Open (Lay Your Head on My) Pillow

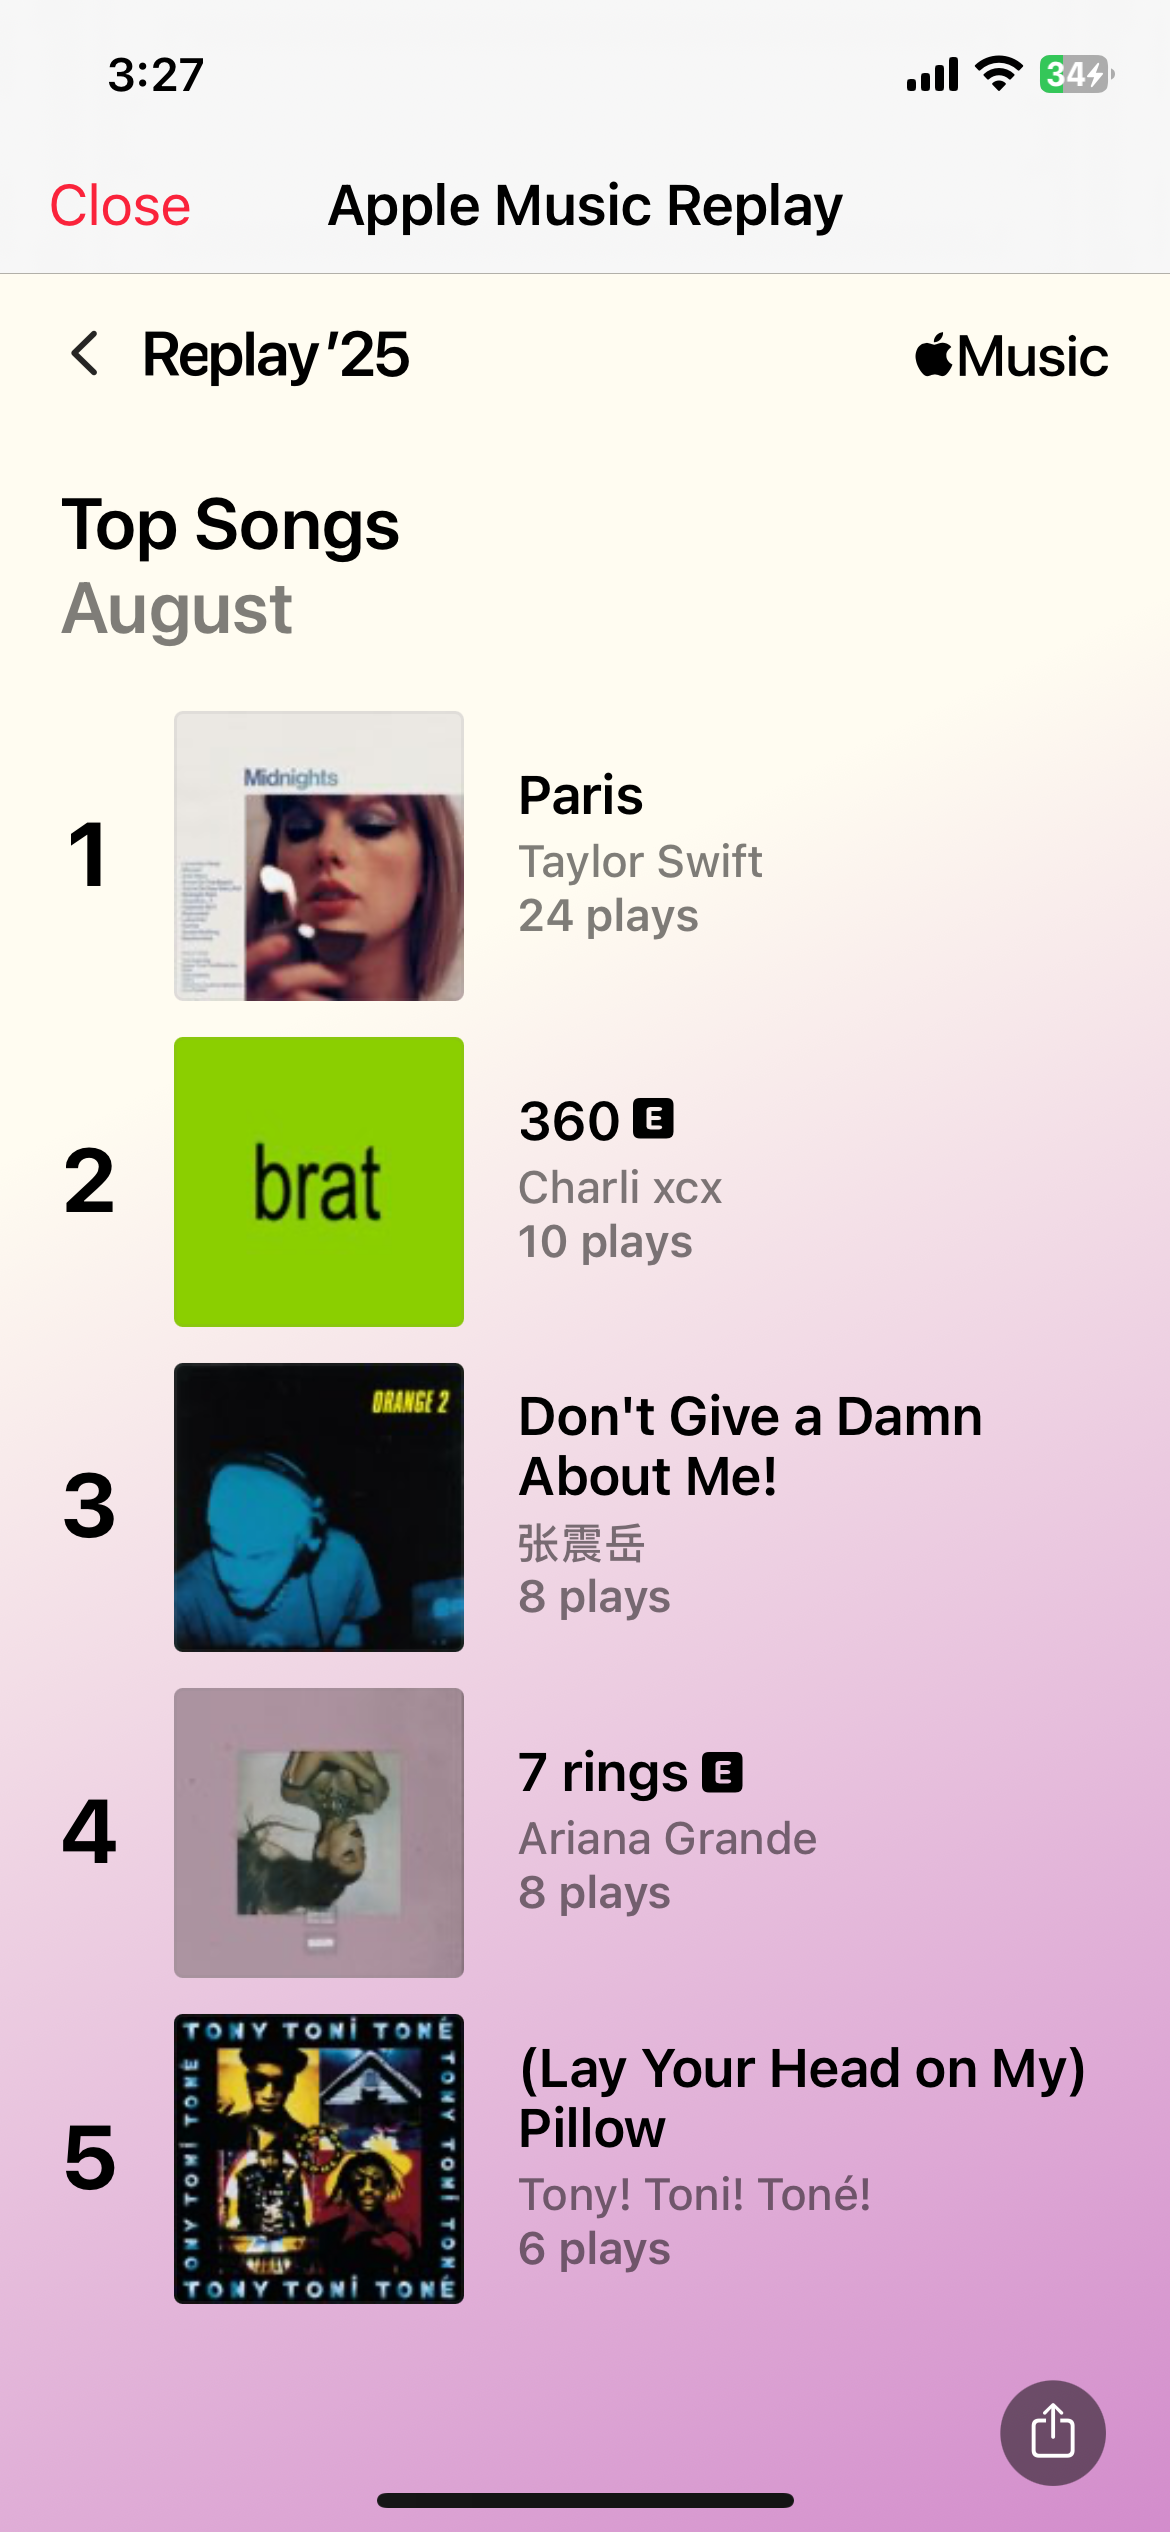tap(801, 2098)
